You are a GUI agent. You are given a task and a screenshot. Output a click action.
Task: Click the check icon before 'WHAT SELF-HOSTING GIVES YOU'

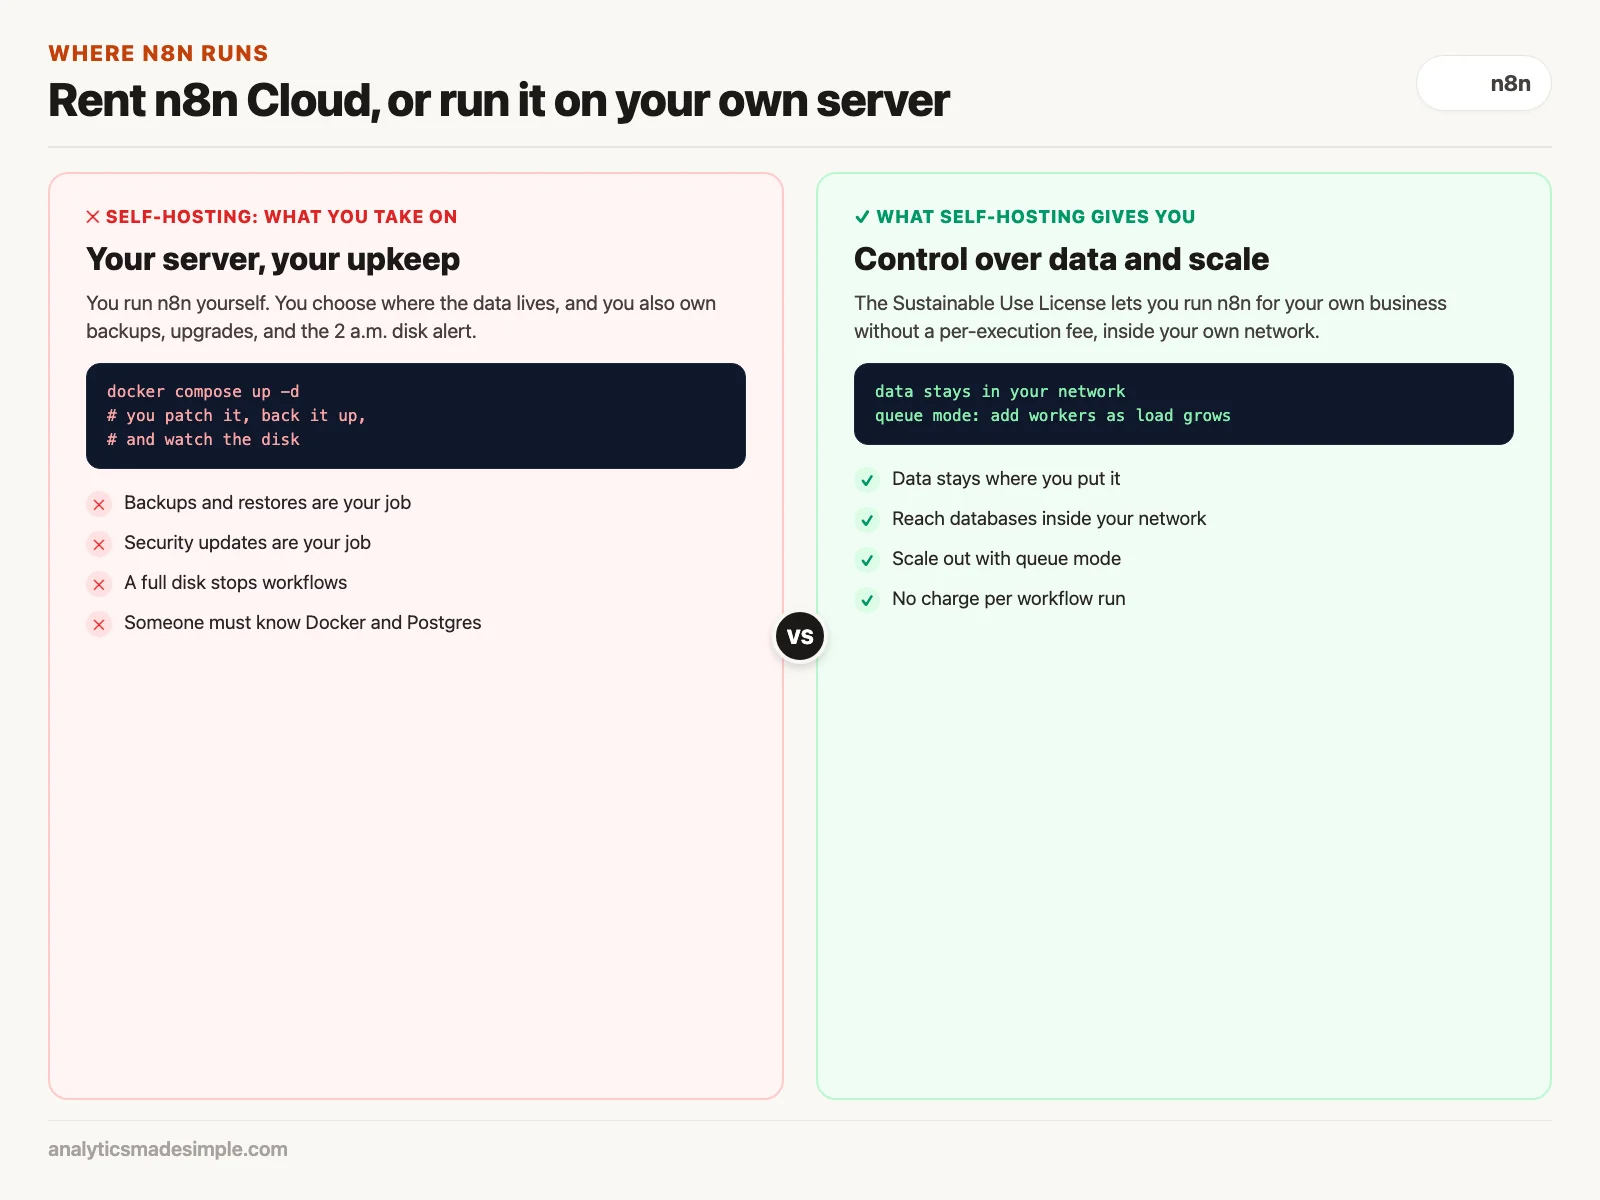pos(862,217)
